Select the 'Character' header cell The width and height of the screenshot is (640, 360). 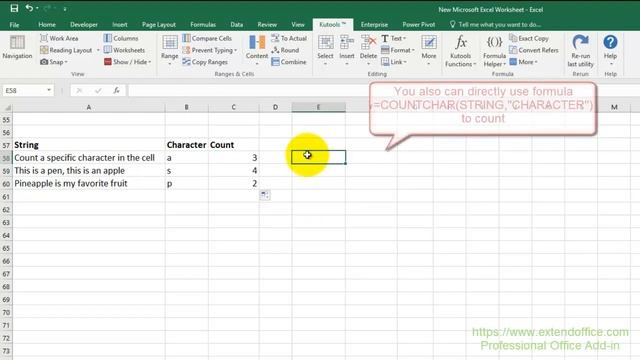click(187, 145)
